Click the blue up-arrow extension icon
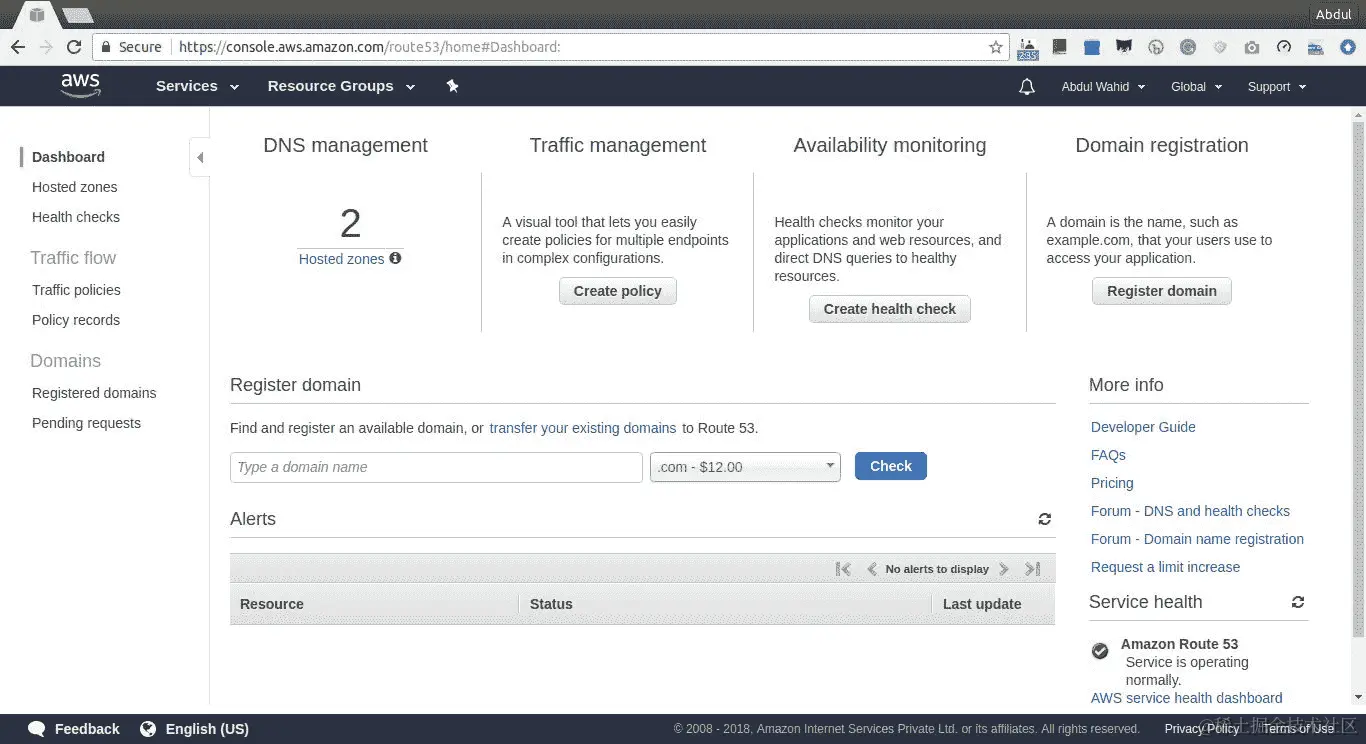1366x744 pixels. click(1348, 47)
